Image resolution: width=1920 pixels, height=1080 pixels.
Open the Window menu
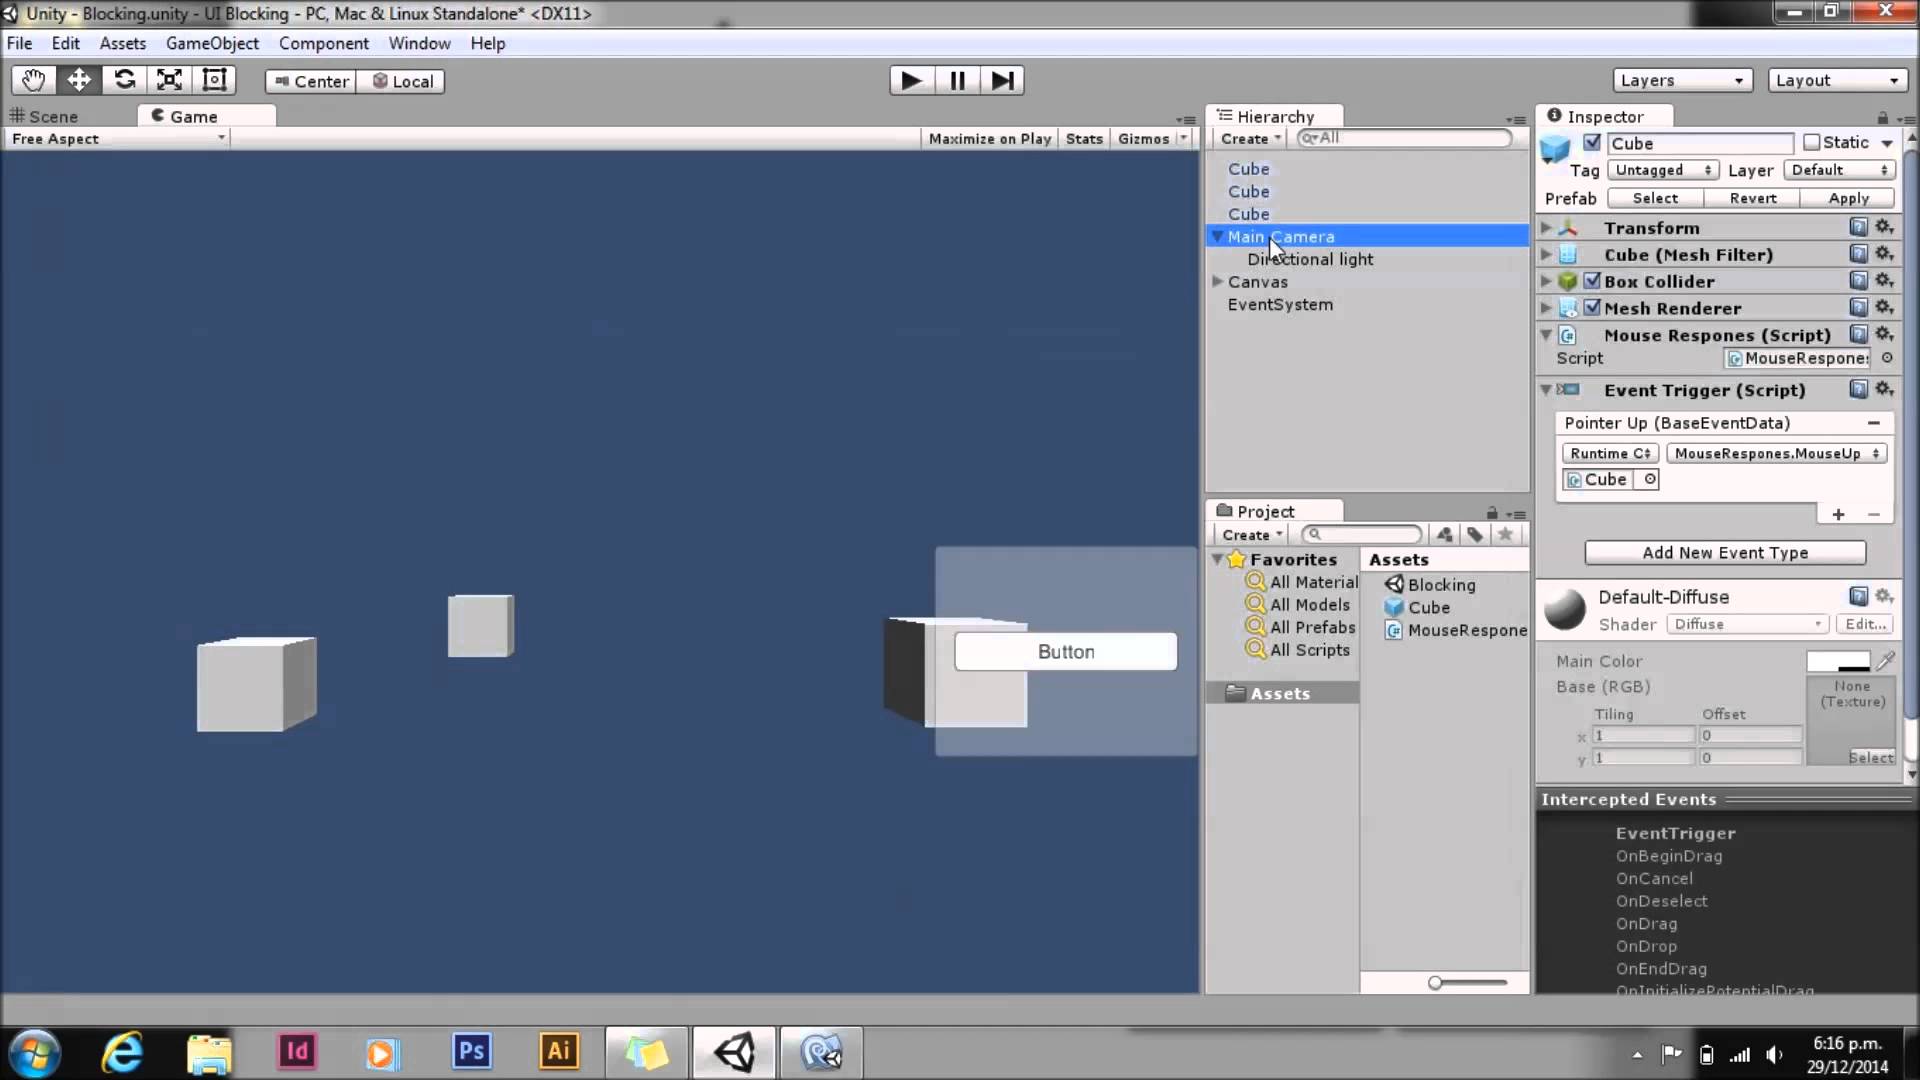point(419,43)
